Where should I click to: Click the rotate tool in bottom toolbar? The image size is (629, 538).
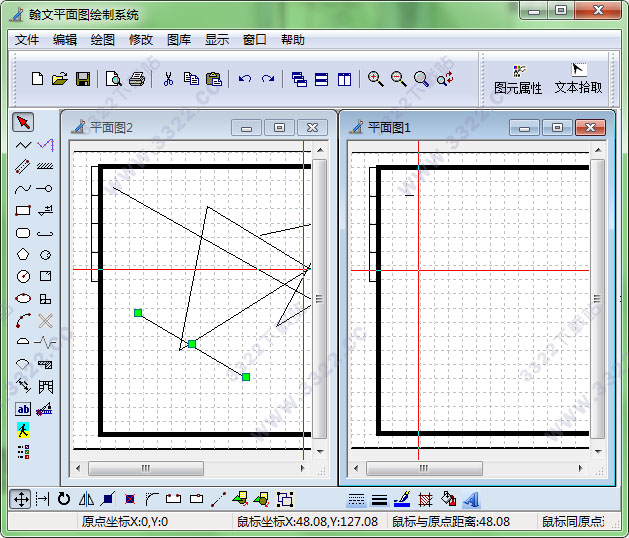[65, 498]
